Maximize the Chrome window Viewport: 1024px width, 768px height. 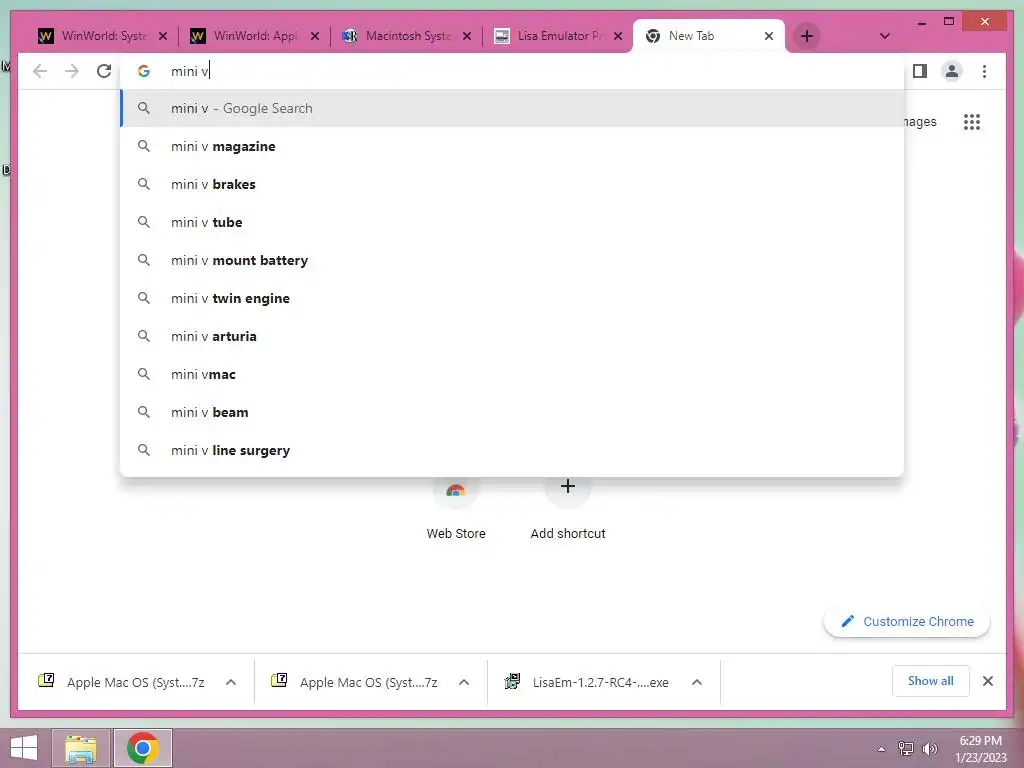[x=949, y=22]
